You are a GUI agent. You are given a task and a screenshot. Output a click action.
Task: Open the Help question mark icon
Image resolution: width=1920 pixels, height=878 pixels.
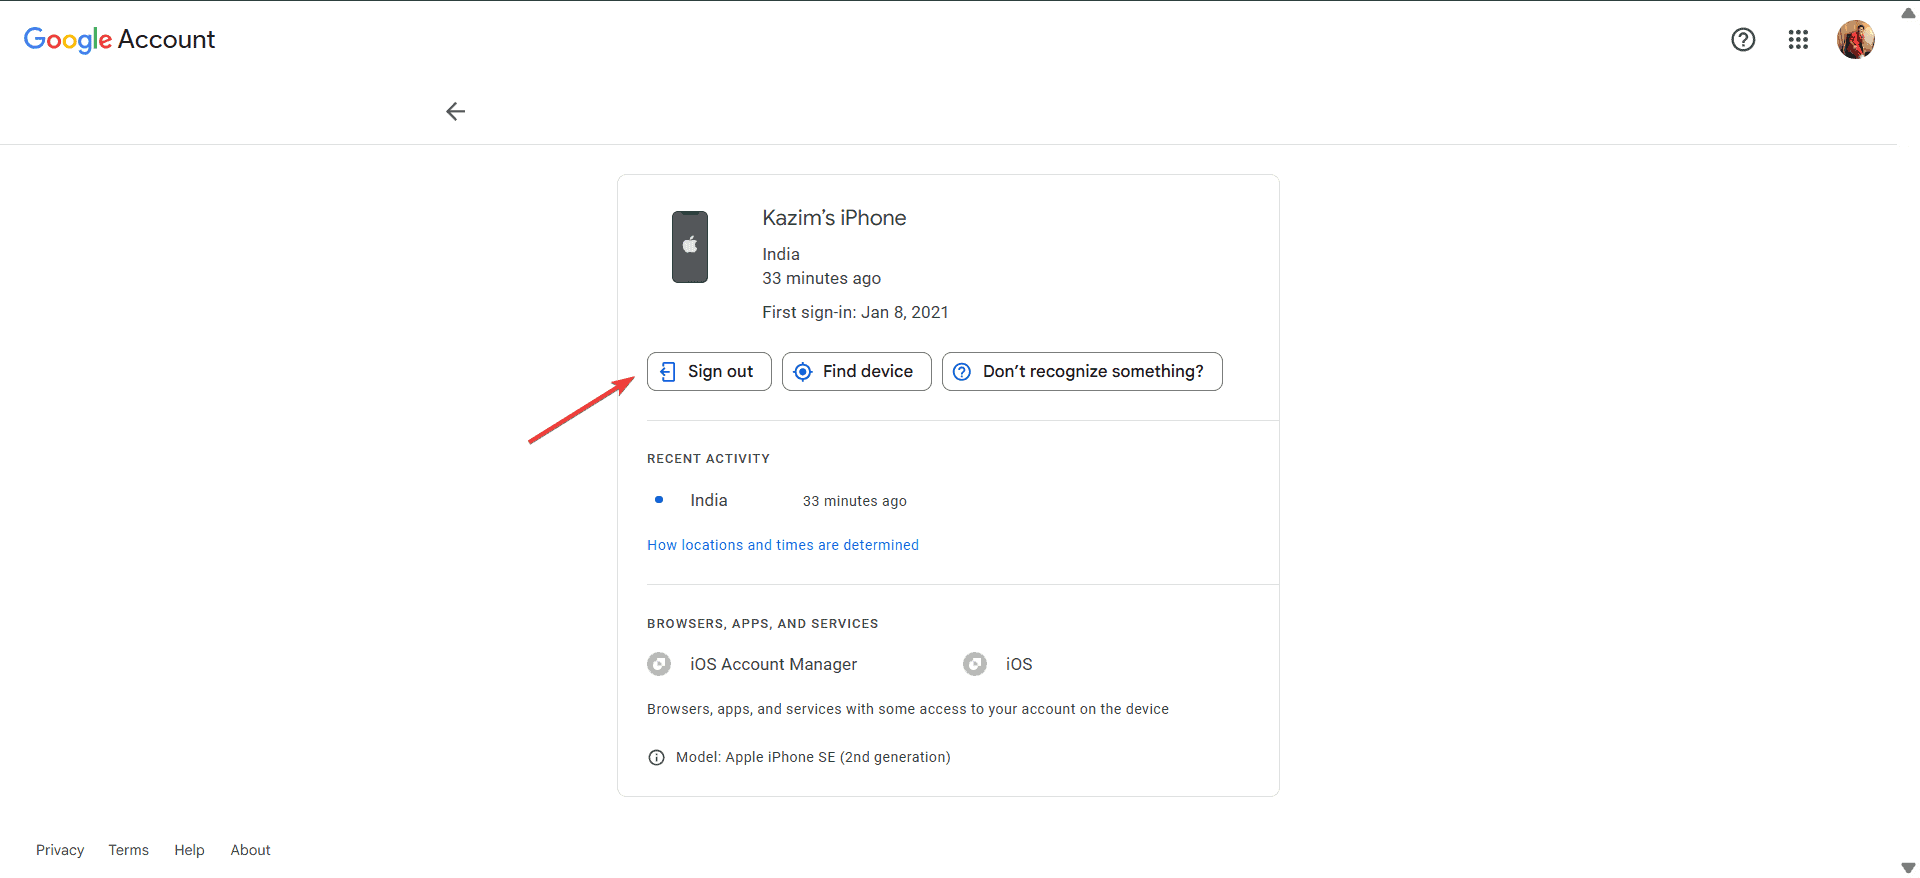click(1743, 39)
